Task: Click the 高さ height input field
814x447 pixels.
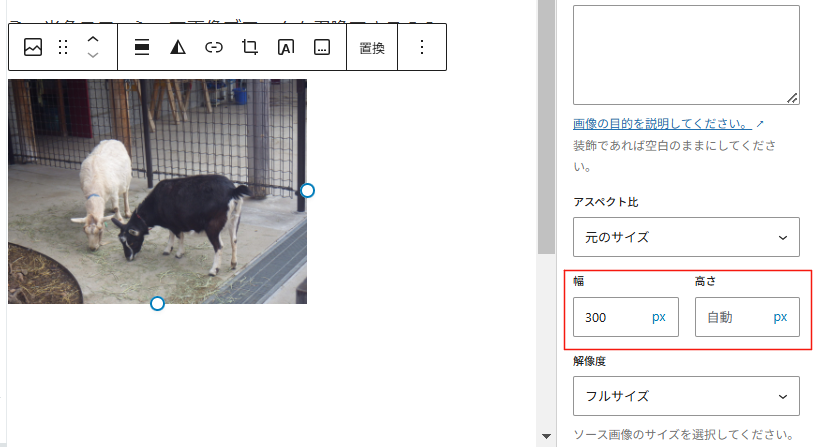Action: pyautogui.click(x=747, y=317)
